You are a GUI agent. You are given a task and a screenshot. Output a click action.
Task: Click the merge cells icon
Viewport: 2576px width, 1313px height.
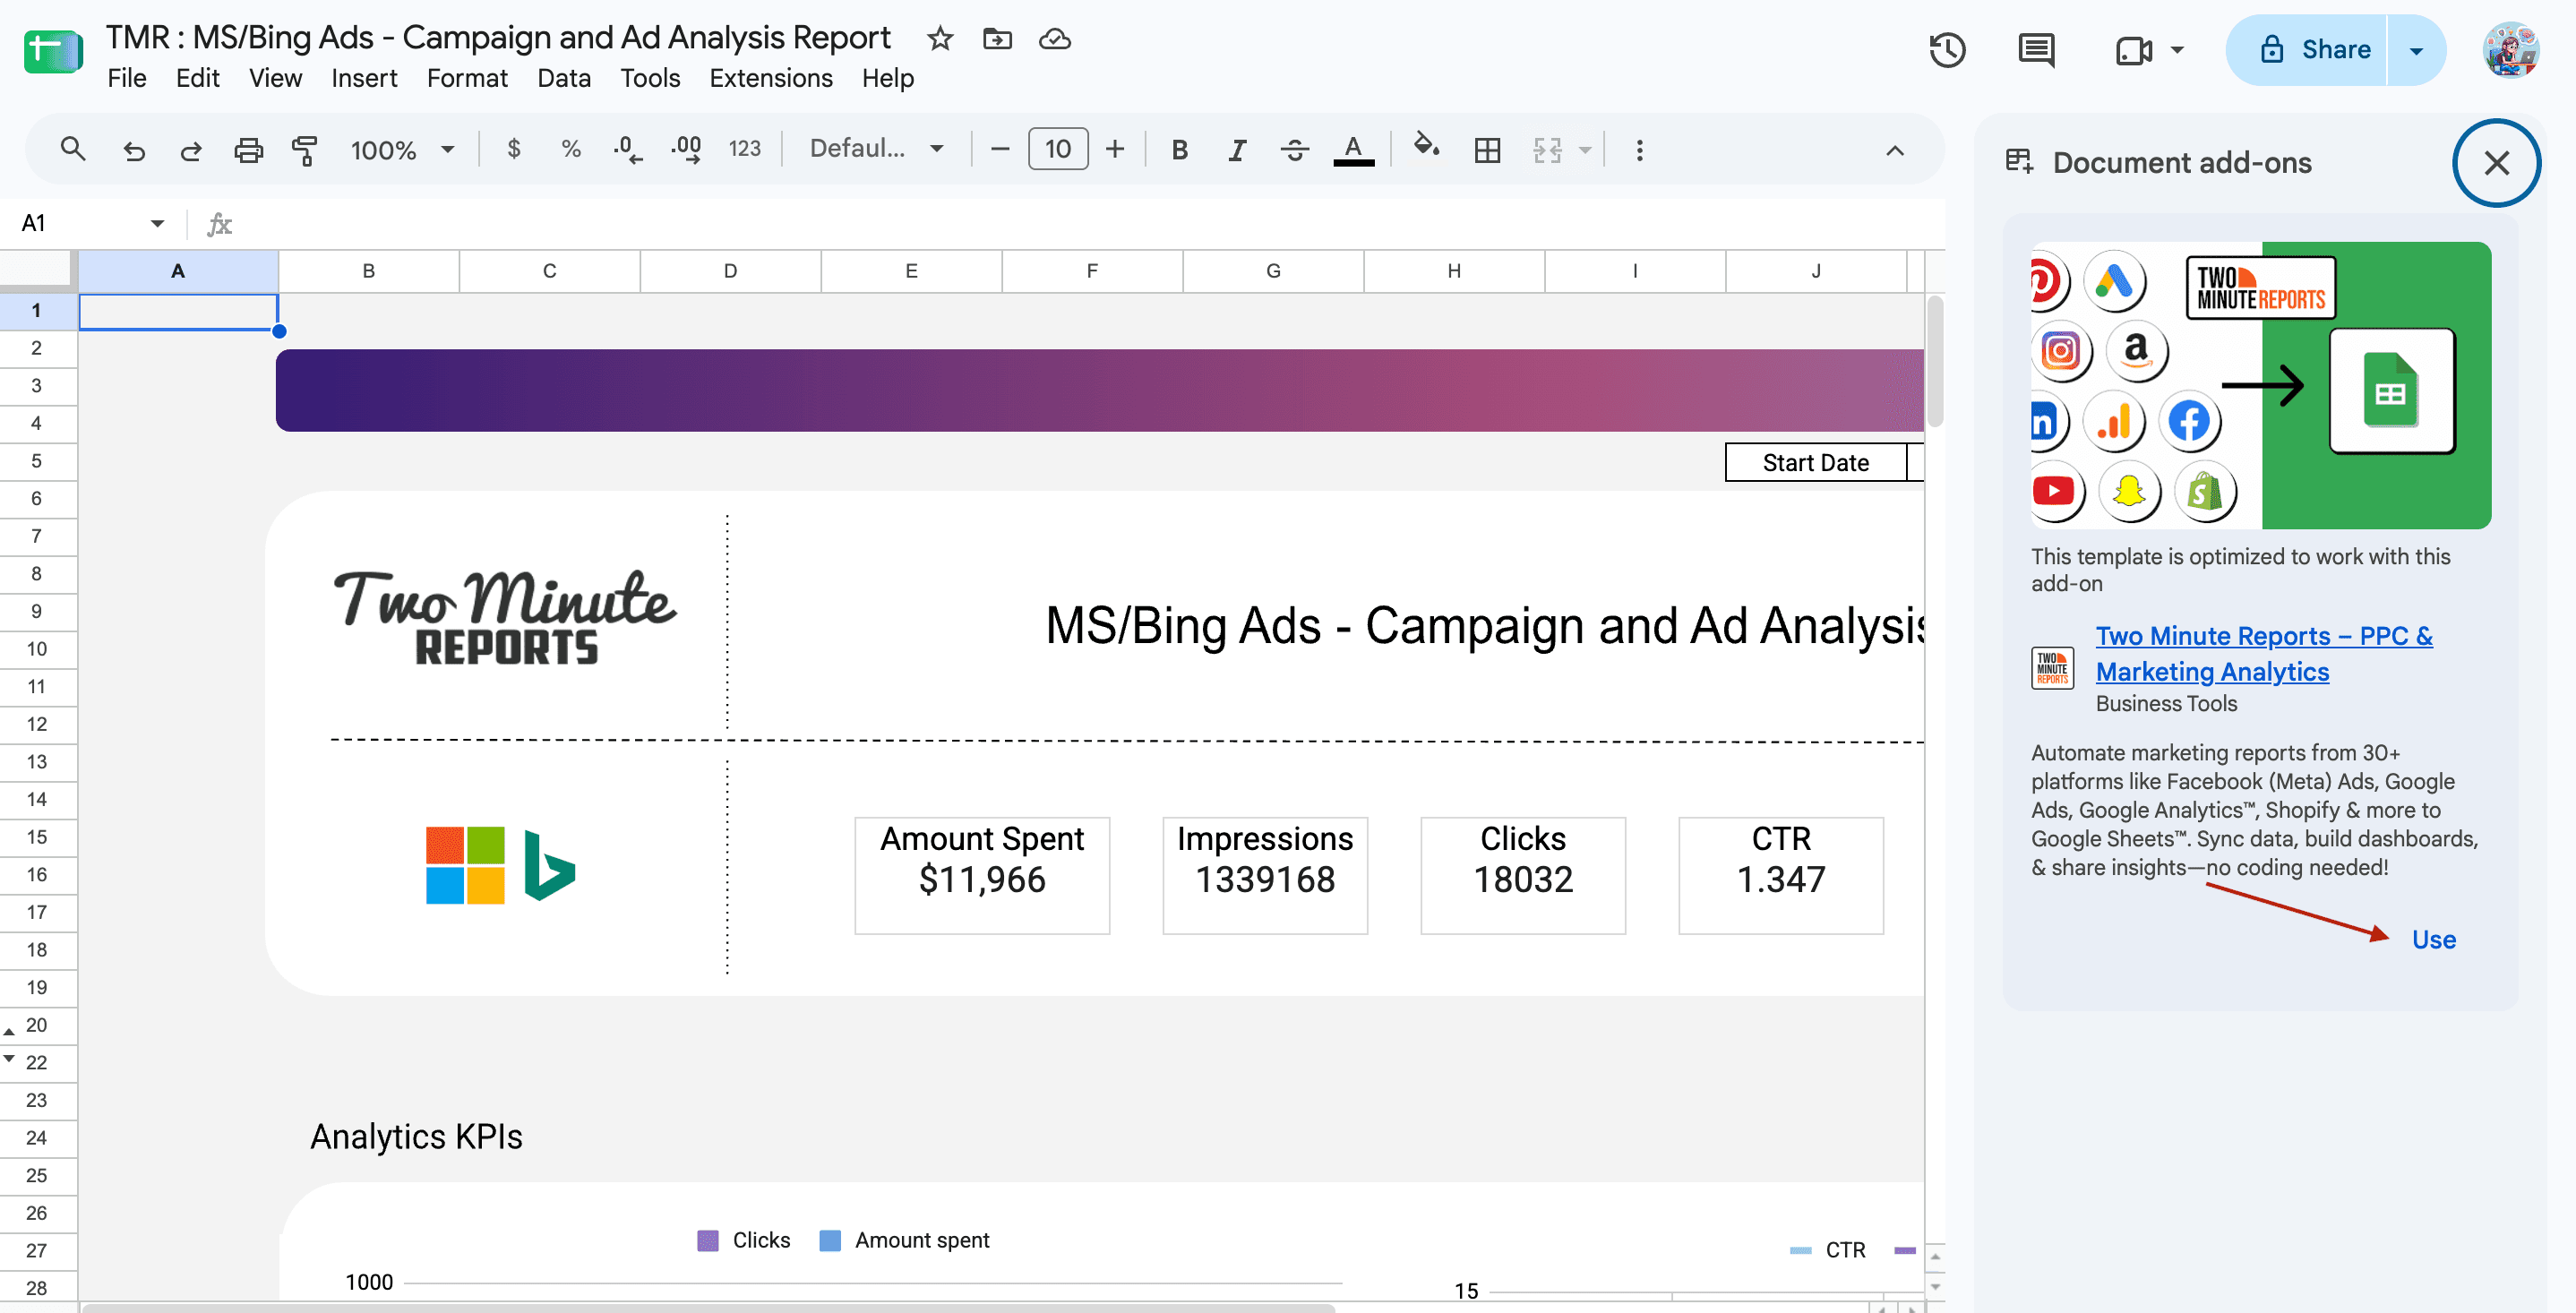1547,150
